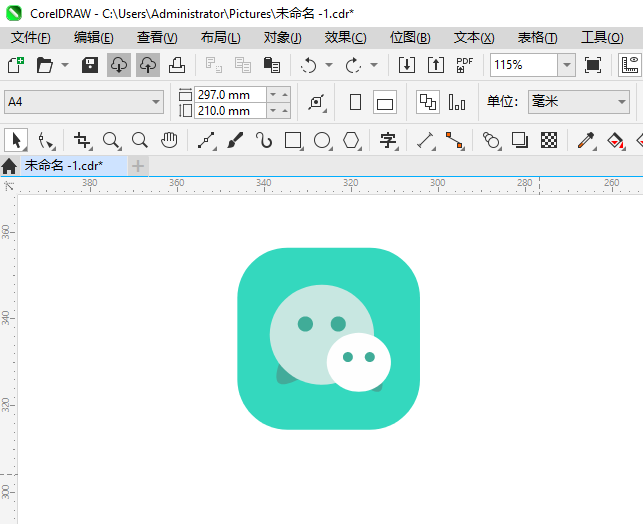Viewport: 643px width, 524px height.
Task: Open a file with the folder icon
Action: pos(45,65)
